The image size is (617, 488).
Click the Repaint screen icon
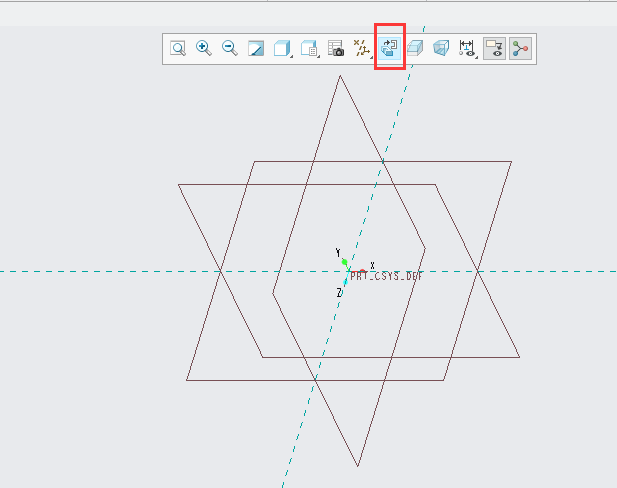(x=256, y=49)
